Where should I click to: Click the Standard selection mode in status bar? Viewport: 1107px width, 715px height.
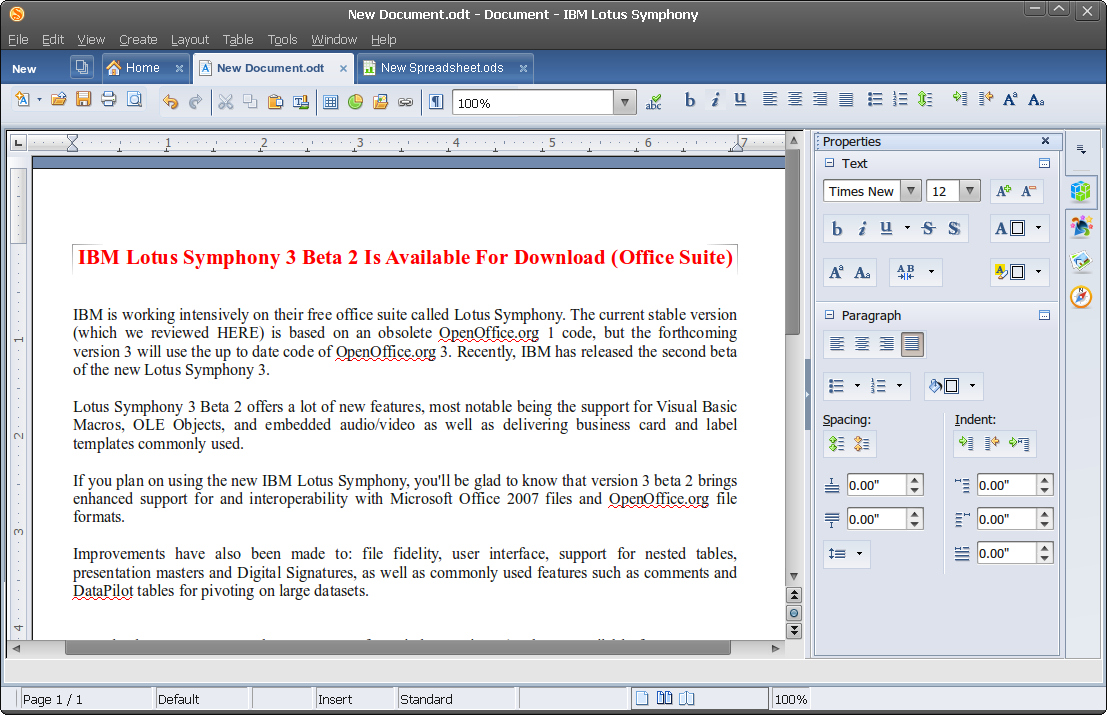coord(456,699)
